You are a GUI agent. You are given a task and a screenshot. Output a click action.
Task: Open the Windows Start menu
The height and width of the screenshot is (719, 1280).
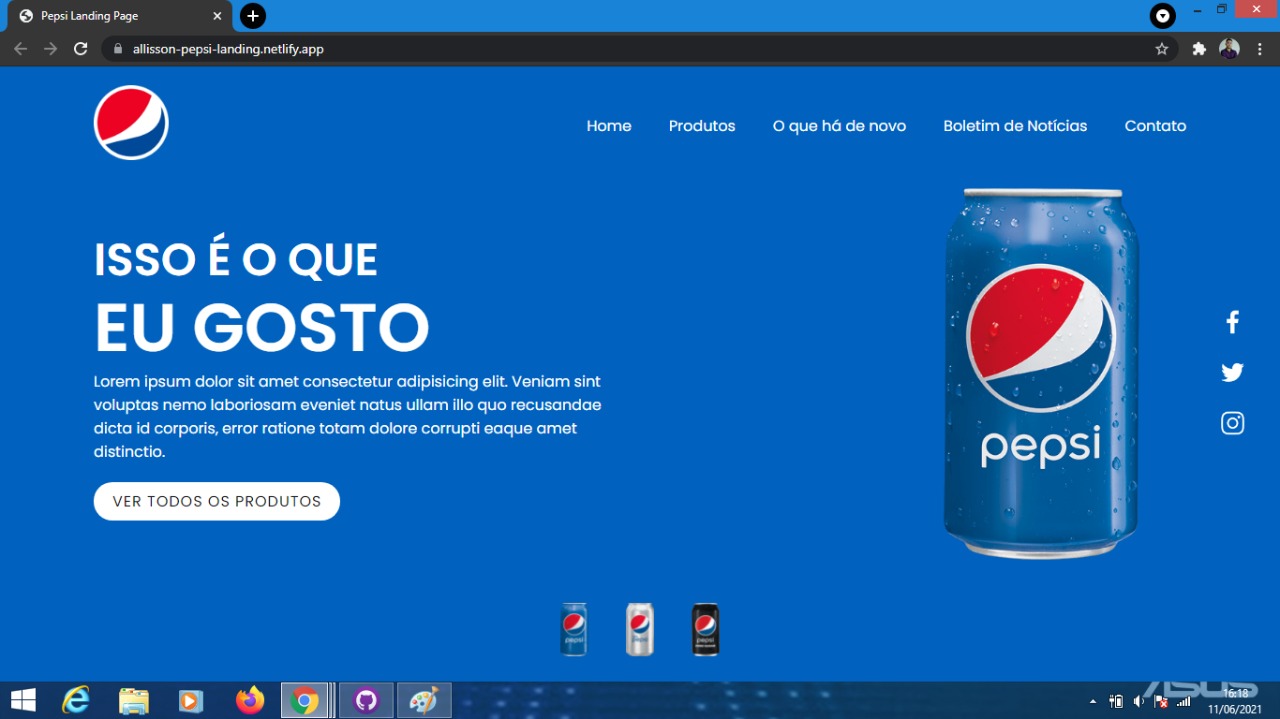(23, 700)
